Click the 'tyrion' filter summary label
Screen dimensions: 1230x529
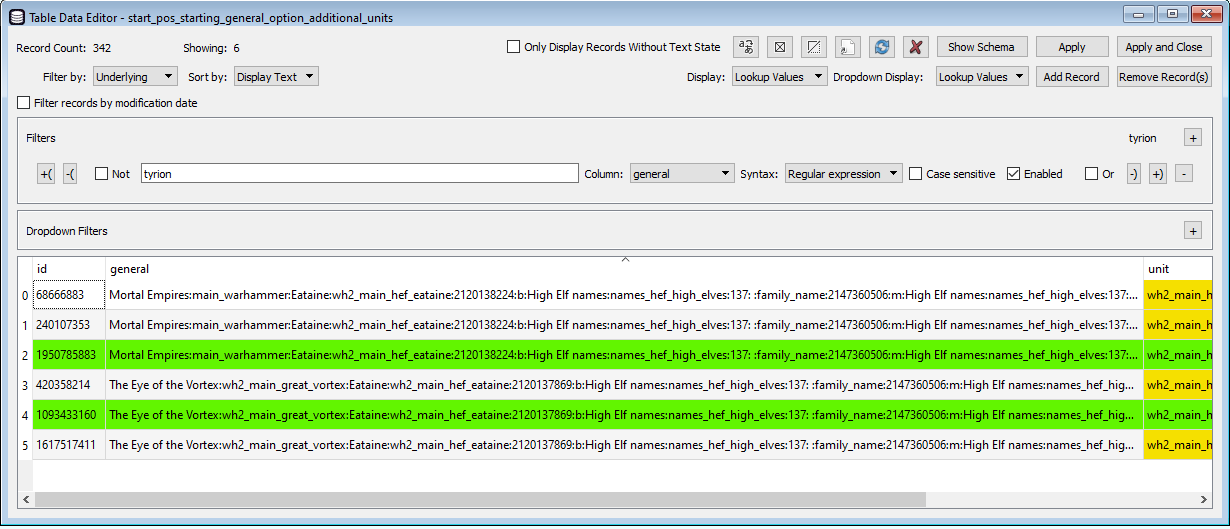point(1142,138)
